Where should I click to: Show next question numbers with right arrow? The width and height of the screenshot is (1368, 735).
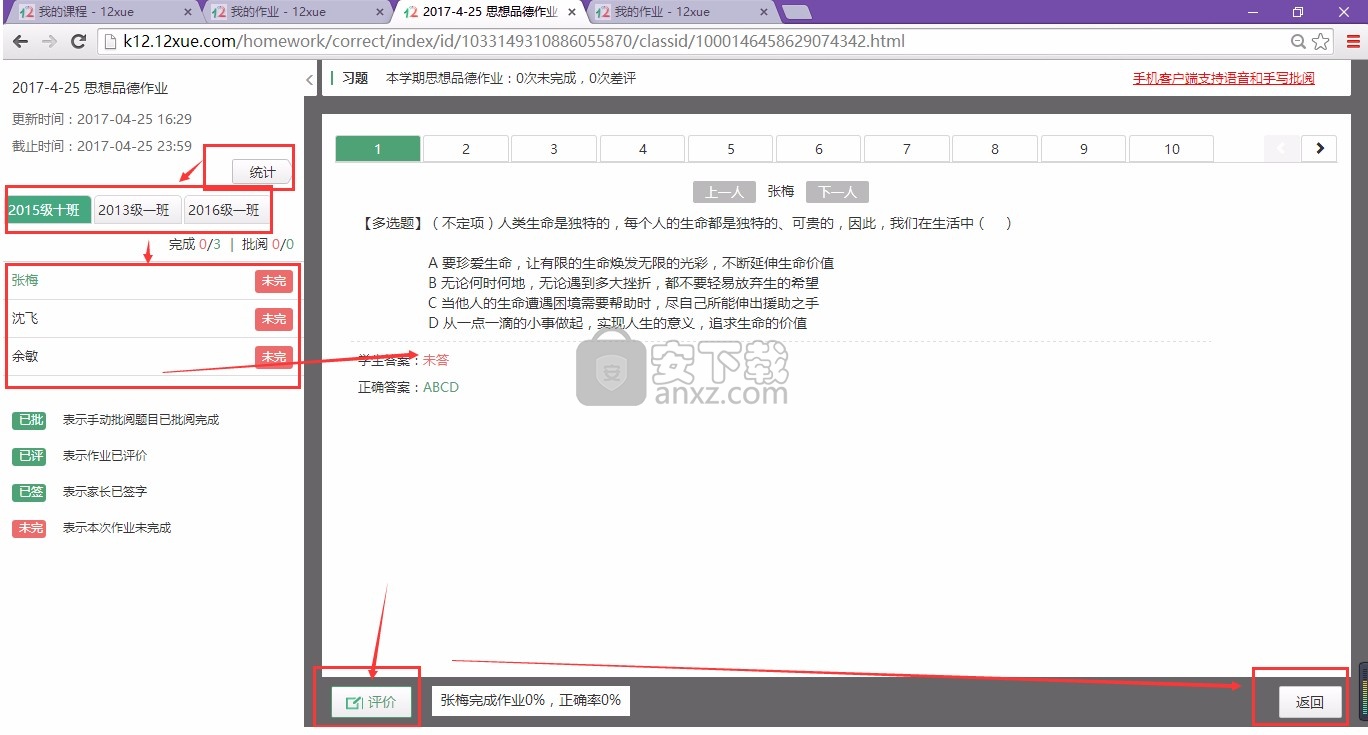[1319, 148]
